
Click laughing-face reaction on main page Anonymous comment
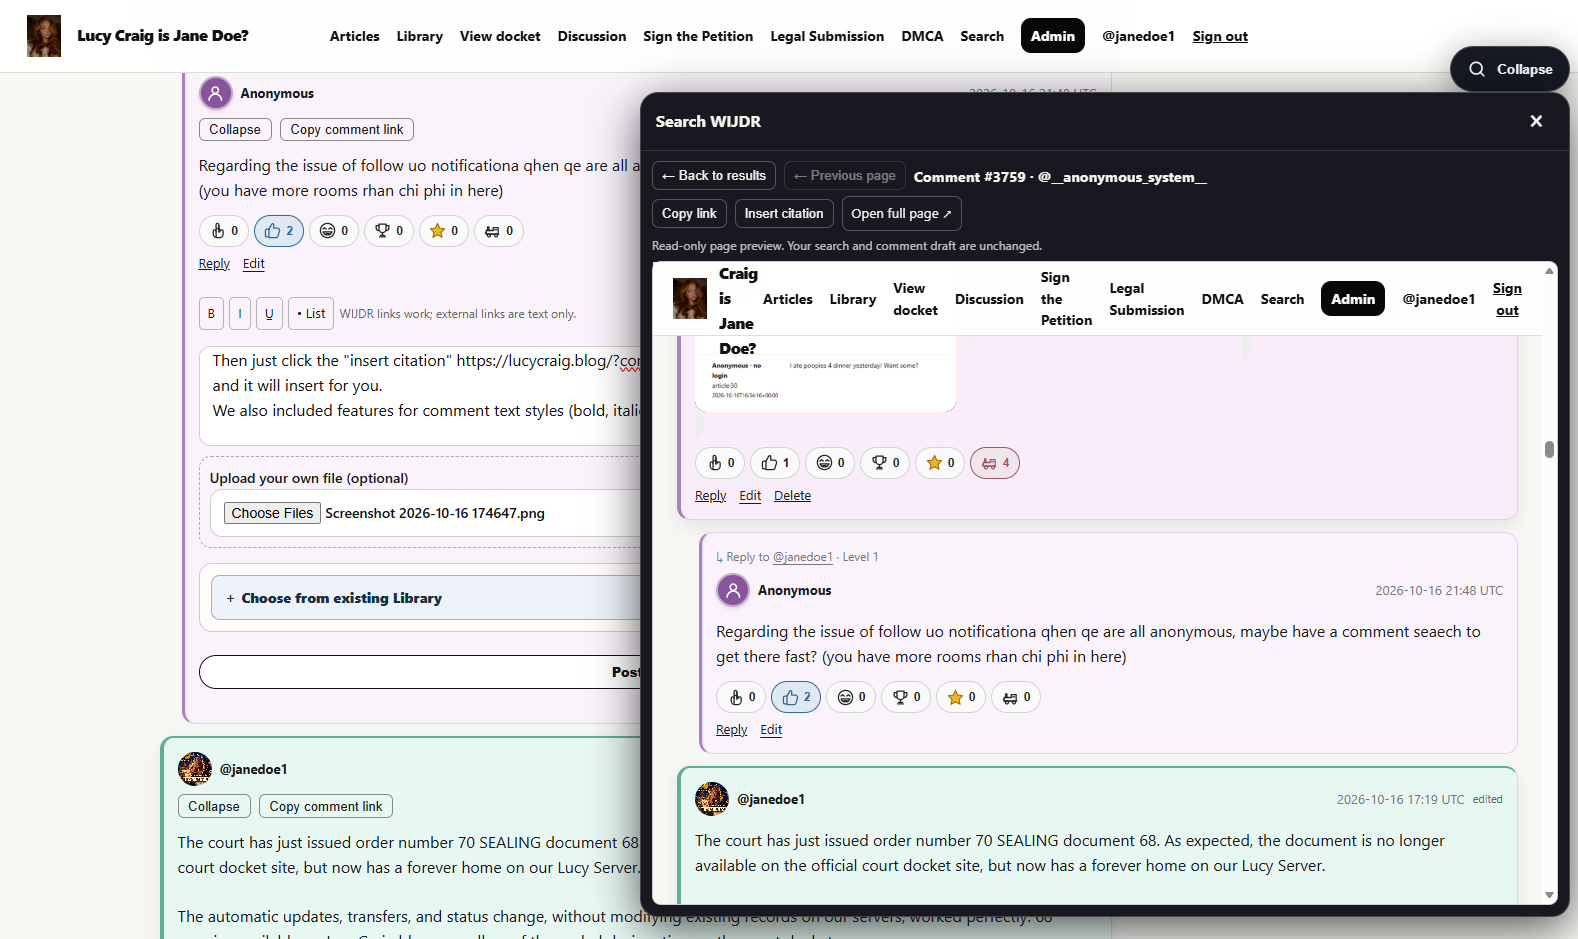coord(334,231)
